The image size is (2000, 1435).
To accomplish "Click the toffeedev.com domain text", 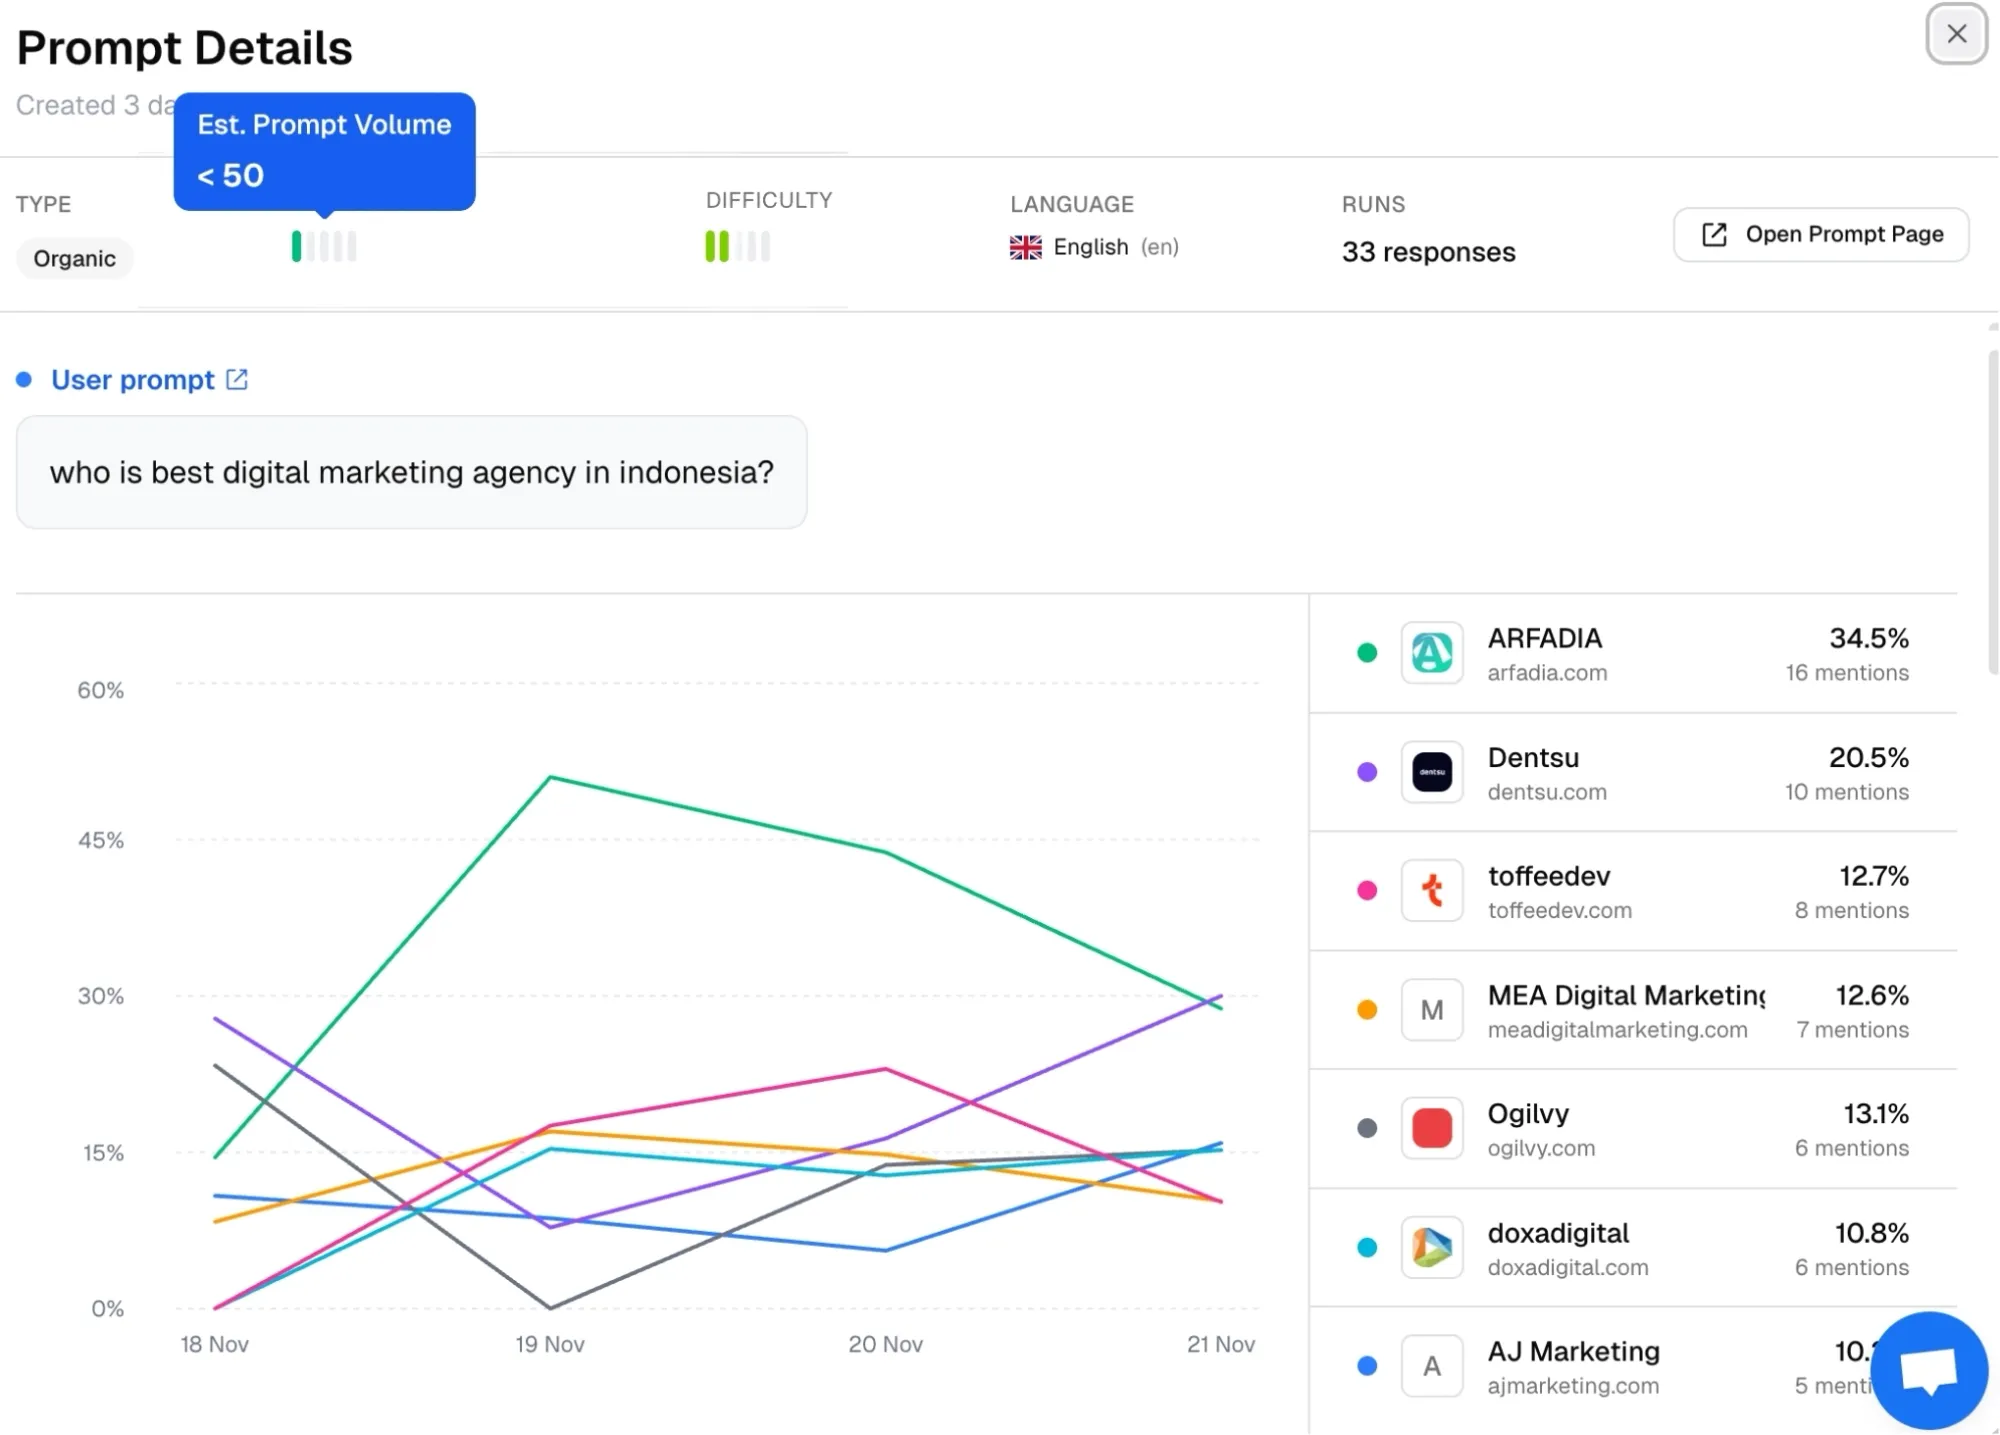I will coord(1559,911).
